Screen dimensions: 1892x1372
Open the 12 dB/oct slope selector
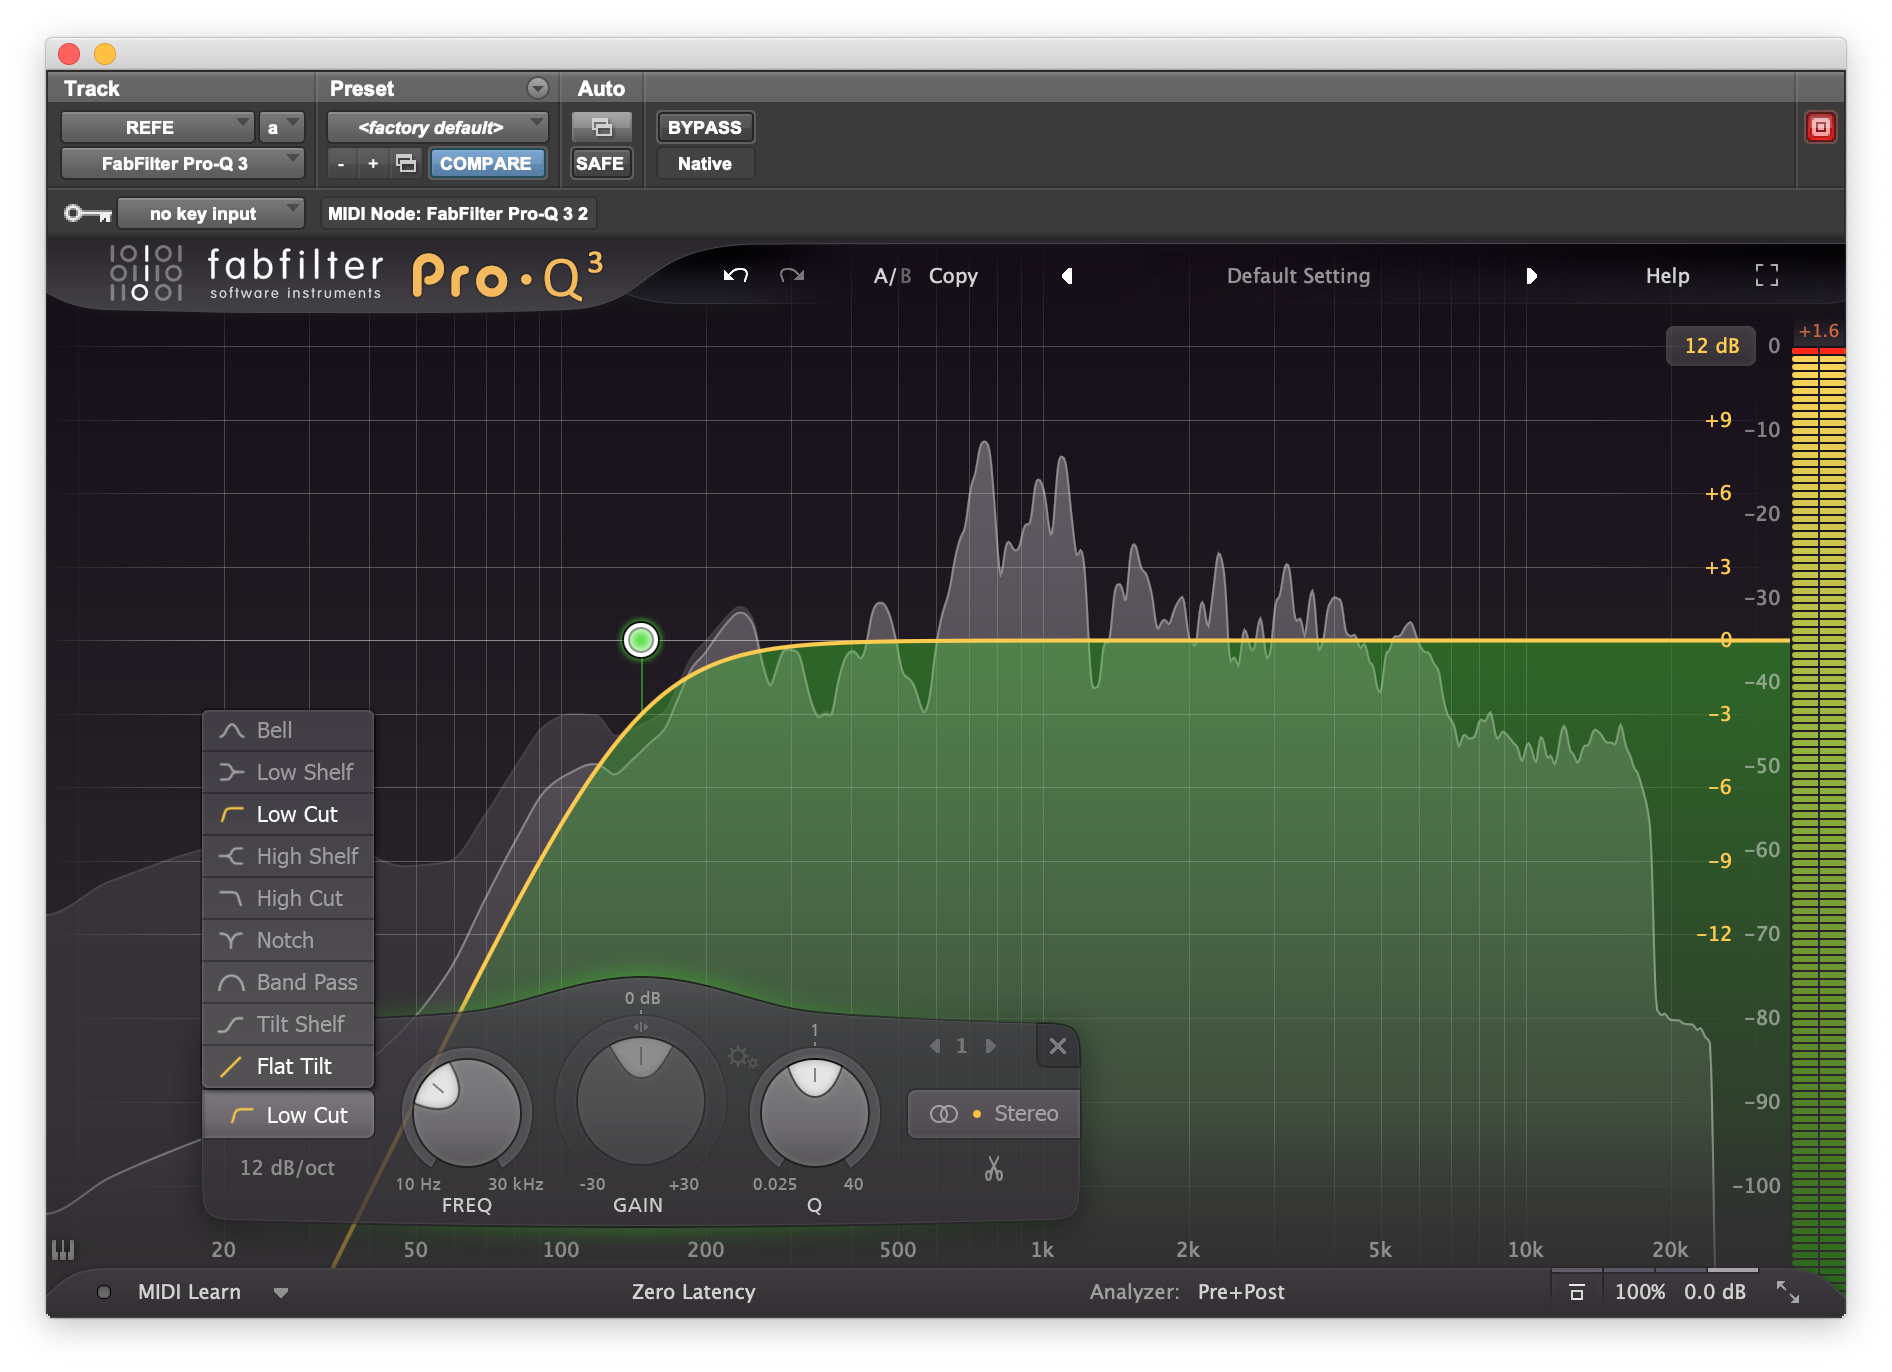pos(287,1168)
